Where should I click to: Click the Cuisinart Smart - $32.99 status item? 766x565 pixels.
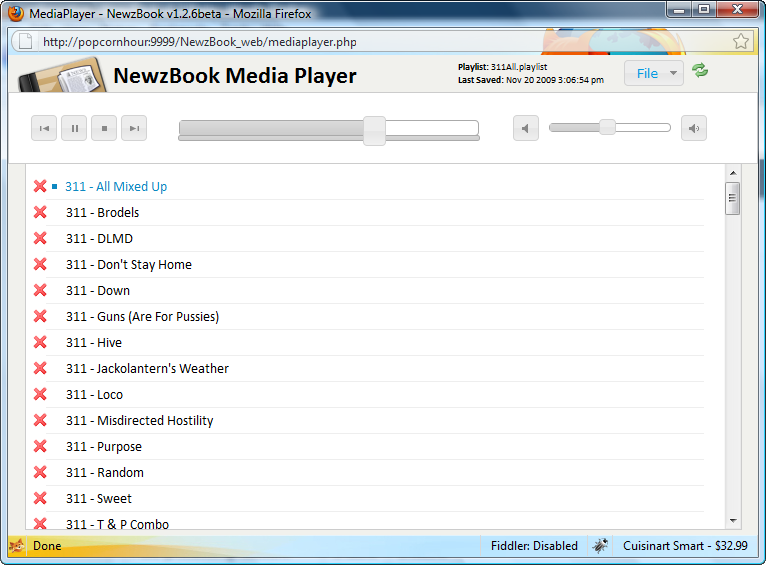[685, 546]
